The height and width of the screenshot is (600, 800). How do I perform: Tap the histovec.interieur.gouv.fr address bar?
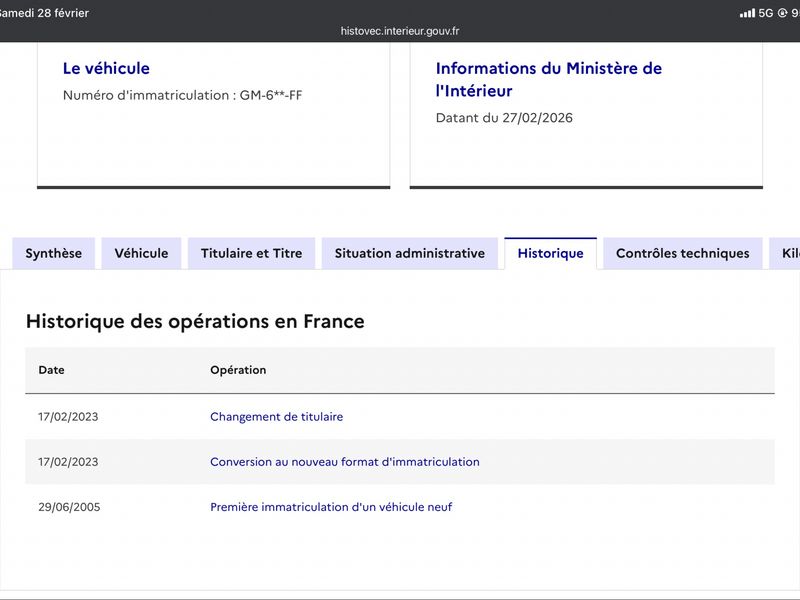tap(400, 31)
